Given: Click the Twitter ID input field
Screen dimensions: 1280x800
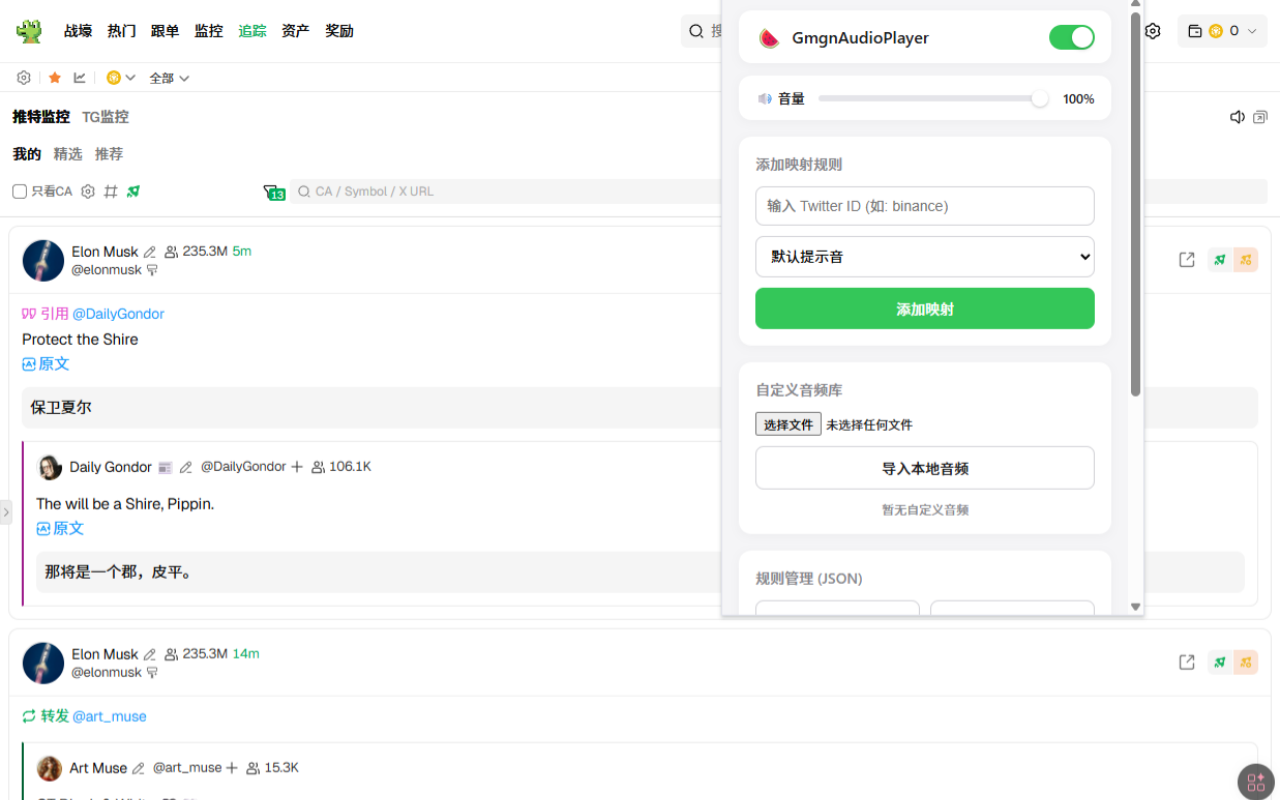Looking at the screenshot, I should point(925,206).
